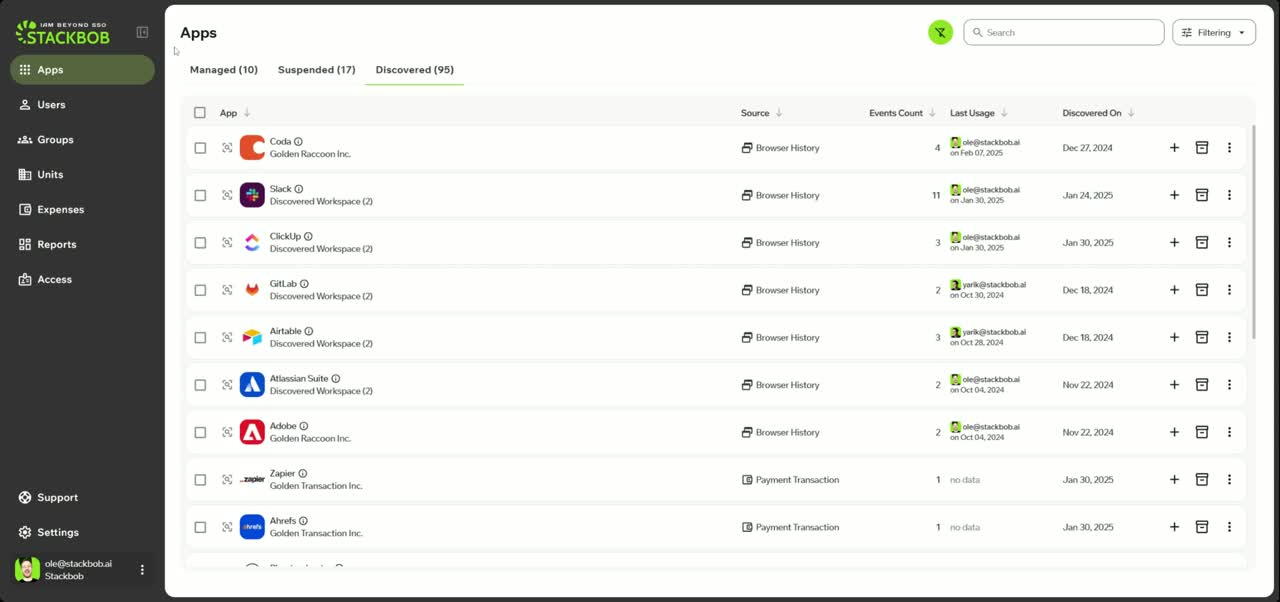Check the Coda row checkbox
1280x602 pixels.
click(x=200, y=148)
